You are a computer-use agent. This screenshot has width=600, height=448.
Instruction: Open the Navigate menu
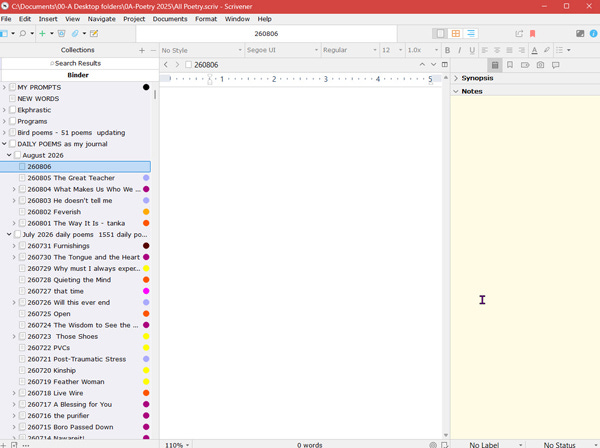pyautogui.click(x=101, y=19)
